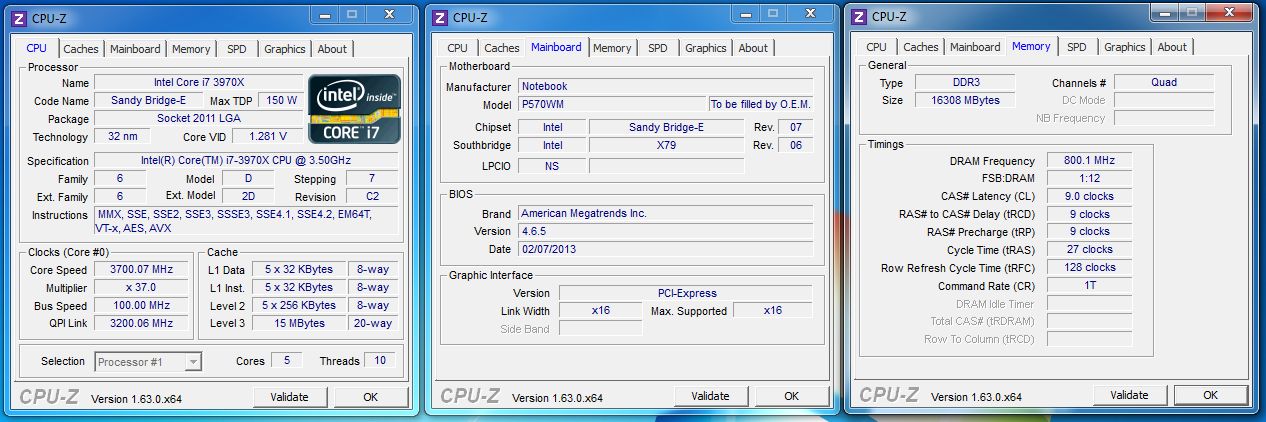Click the Cycle Time tRAS value 27 clocks
Screen dimensions: 1266x422
(1089, 250)
